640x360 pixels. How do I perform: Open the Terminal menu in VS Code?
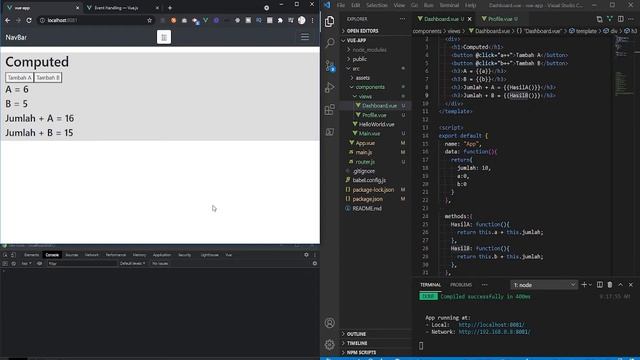pyautogui.click(x=449, y=5)
